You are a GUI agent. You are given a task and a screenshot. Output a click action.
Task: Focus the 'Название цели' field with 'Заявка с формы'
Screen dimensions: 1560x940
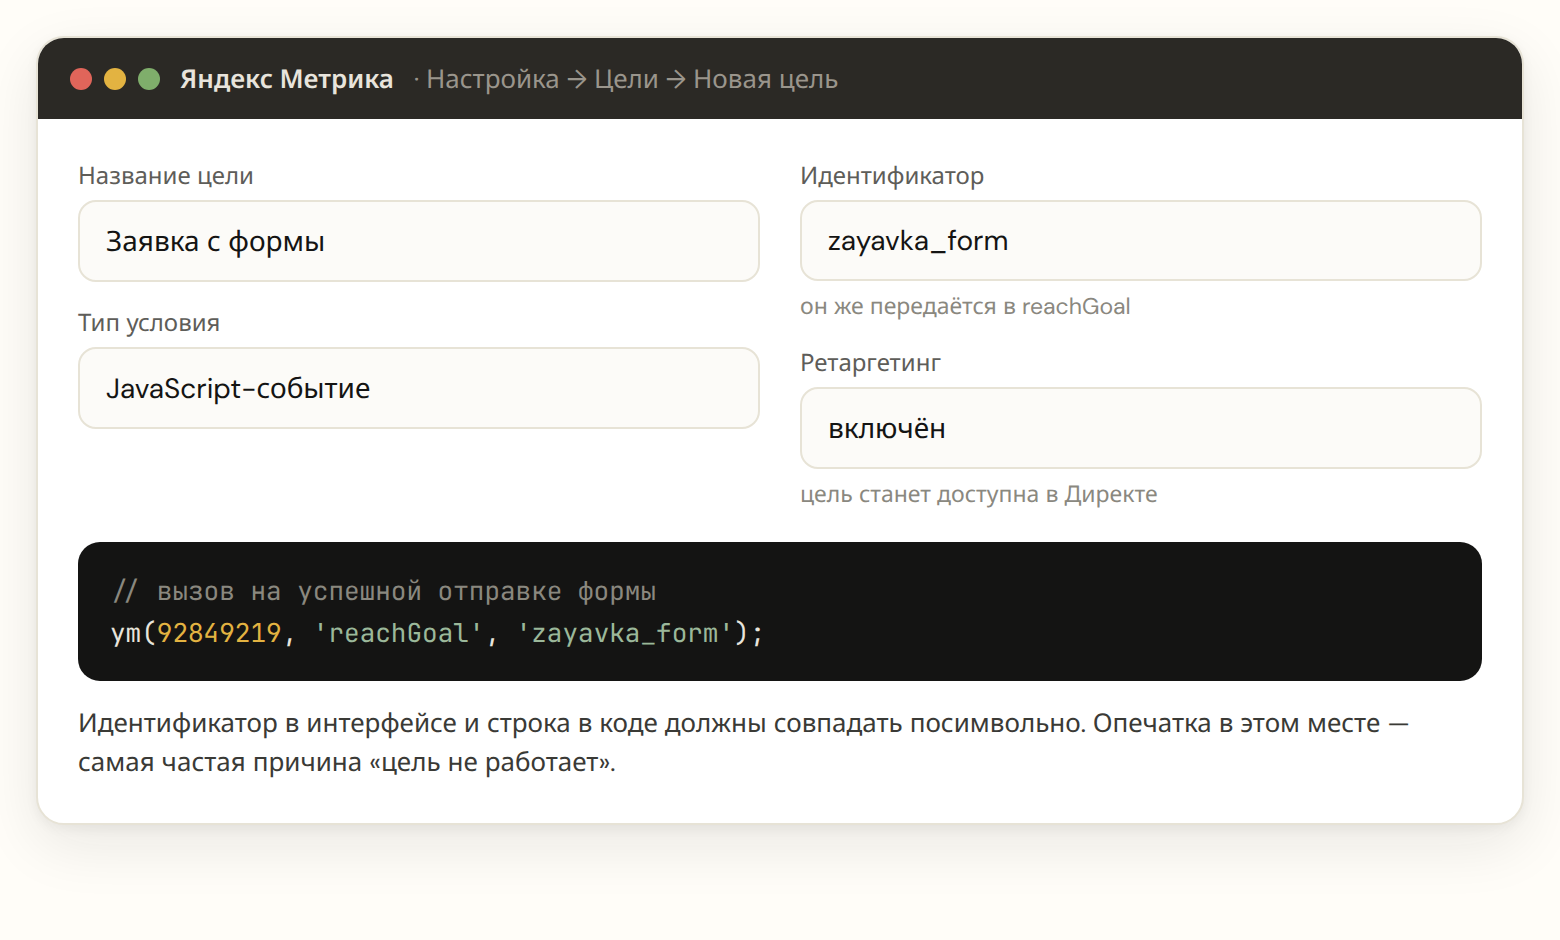[419, 241]
